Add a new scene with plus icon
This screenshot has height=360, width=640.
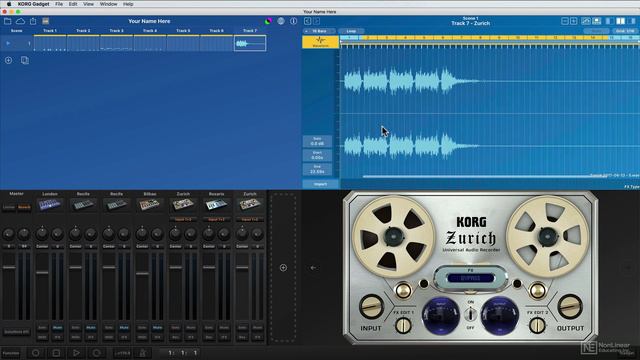9,60
